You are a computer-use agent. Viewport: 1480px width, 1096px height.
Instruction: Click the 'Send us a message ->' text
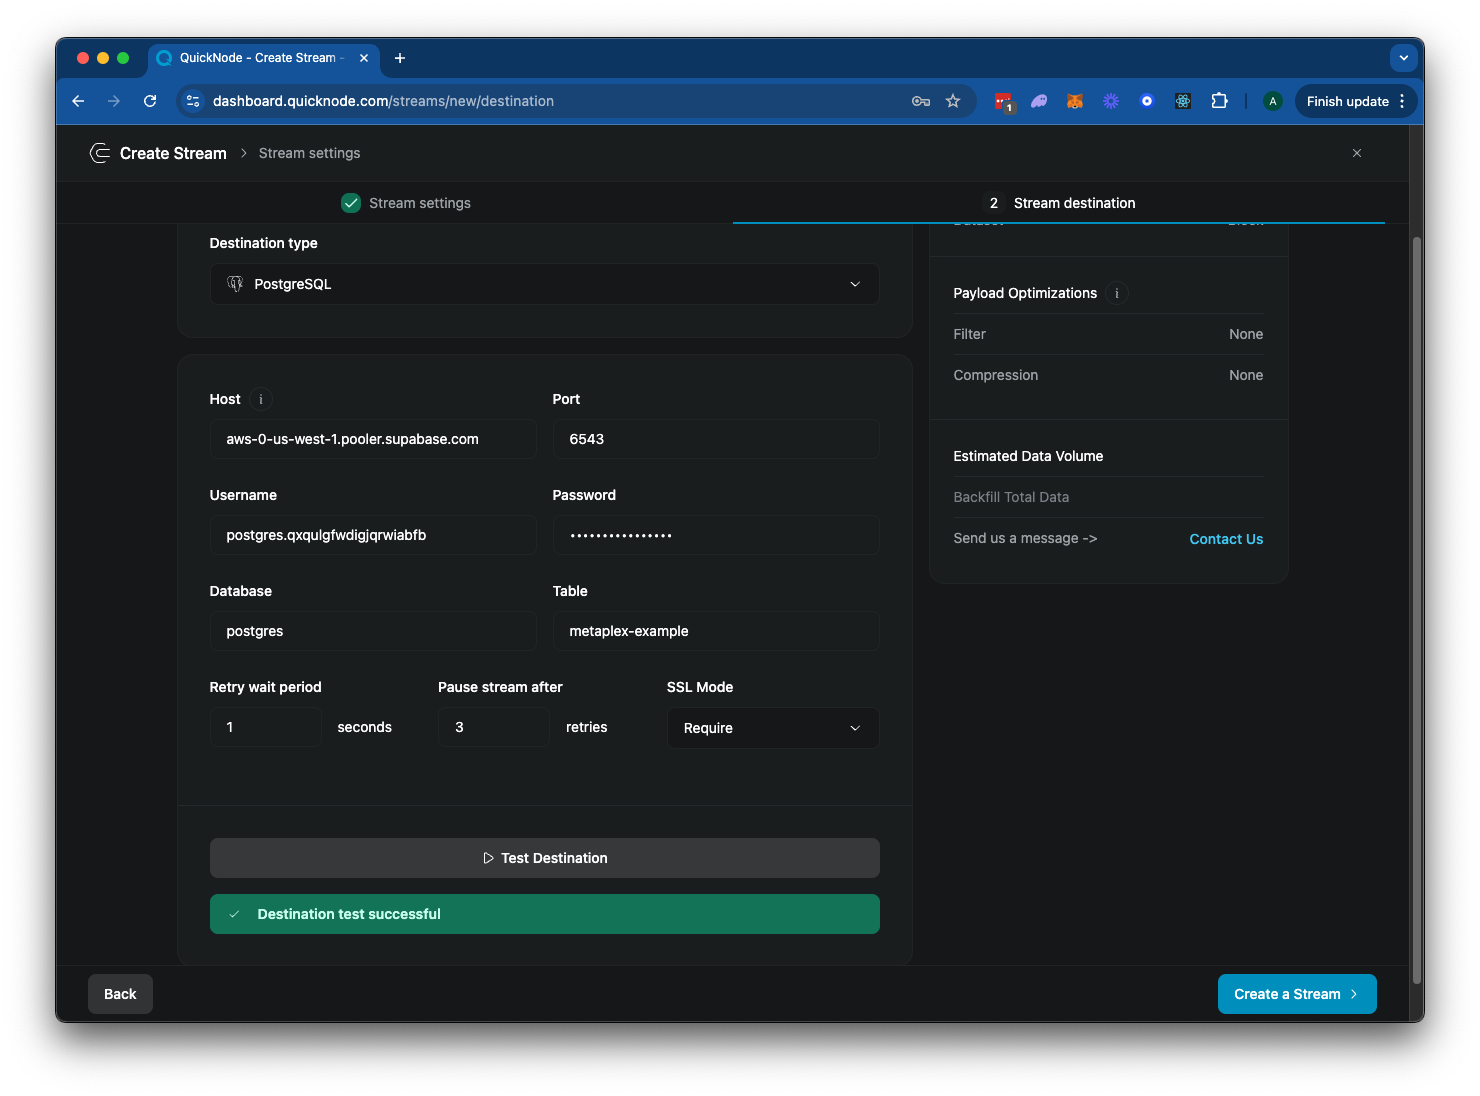(x=1025, y=538)
